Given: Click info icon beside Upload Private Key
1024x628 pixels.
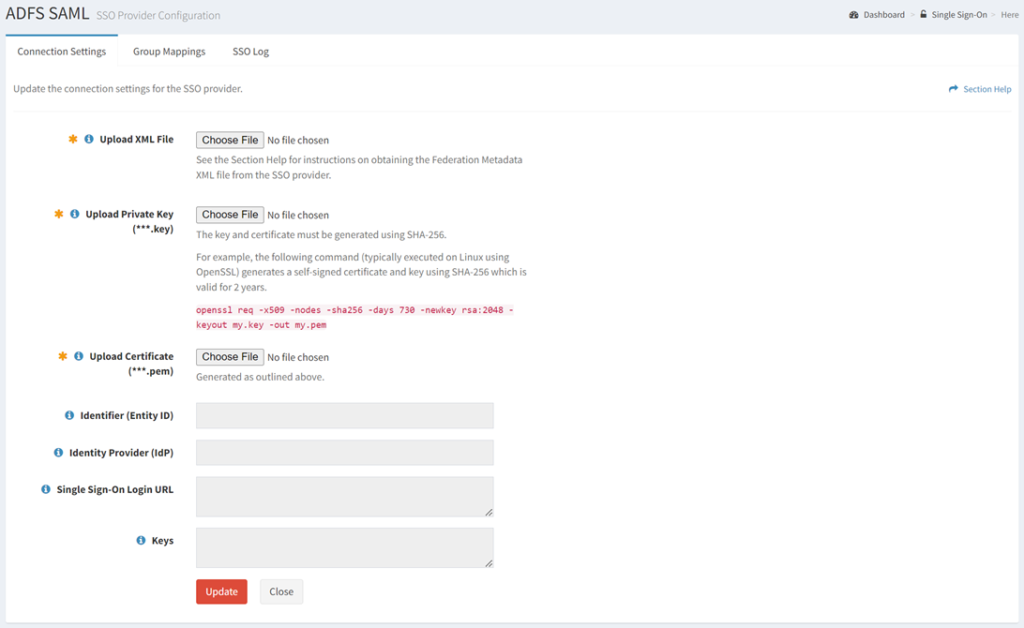Looking at the screenshot, I should click(75, 214).
